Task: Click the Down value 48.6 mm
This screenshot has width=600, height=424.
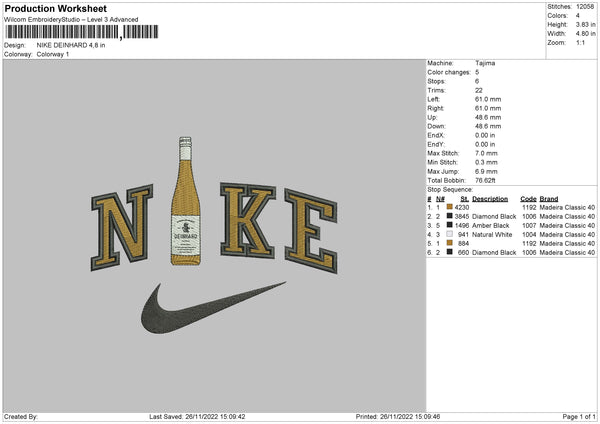Action: [x=488, y=126]
